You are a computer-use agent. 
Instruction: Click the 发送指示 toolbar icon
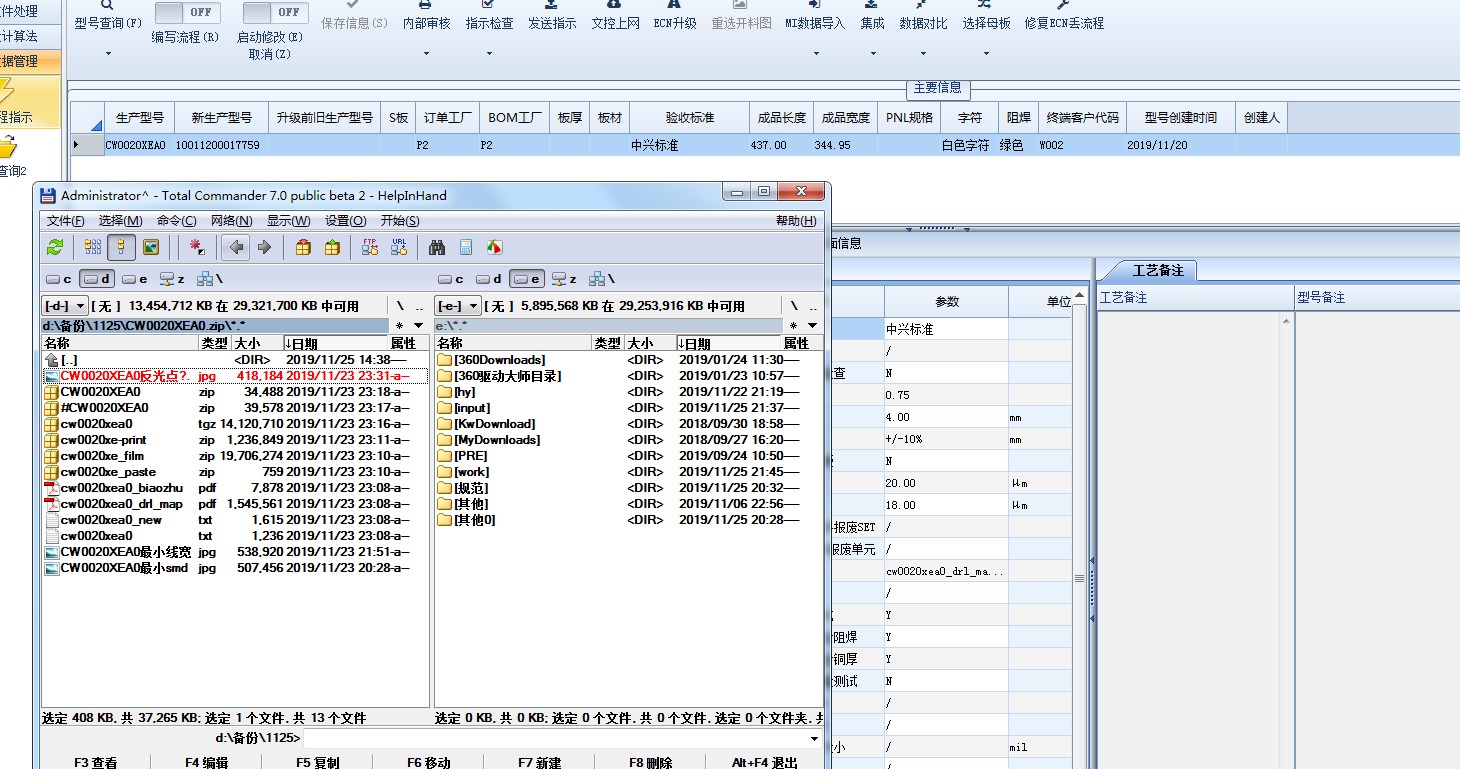click(552, 16)
